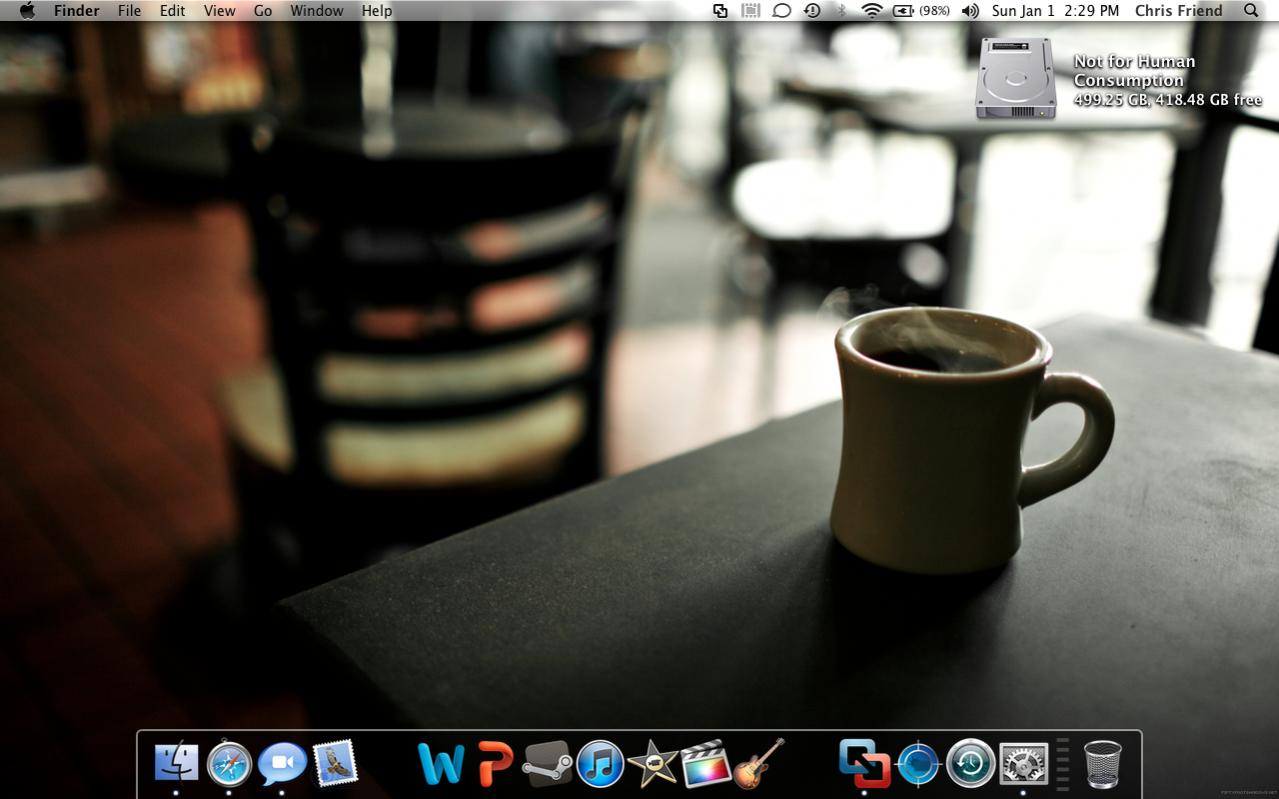The height and width of the screenshot is (799, 1279).
Task: Click VMware menu bar status icon
Action: point(720,11)
